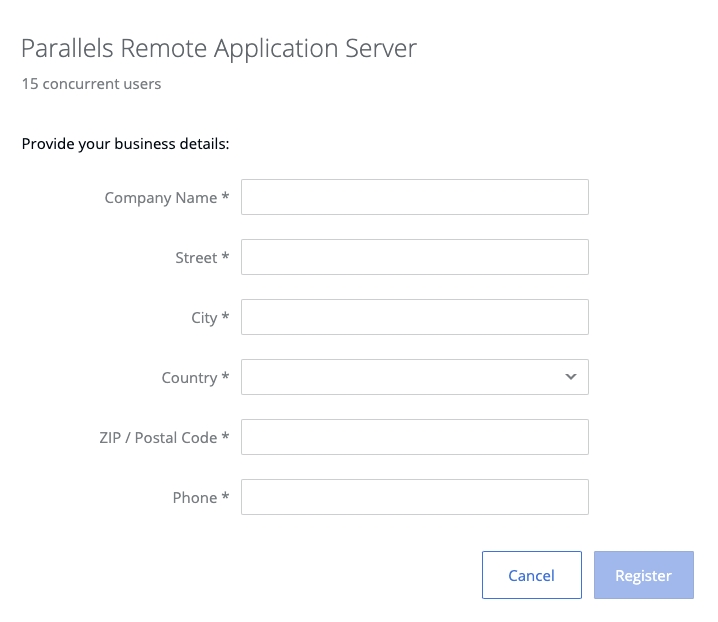The image size is (718, 622).
Task: Click the Parallels Remote Application Server title
Action: pyautogui.click(x=219, y=48)
